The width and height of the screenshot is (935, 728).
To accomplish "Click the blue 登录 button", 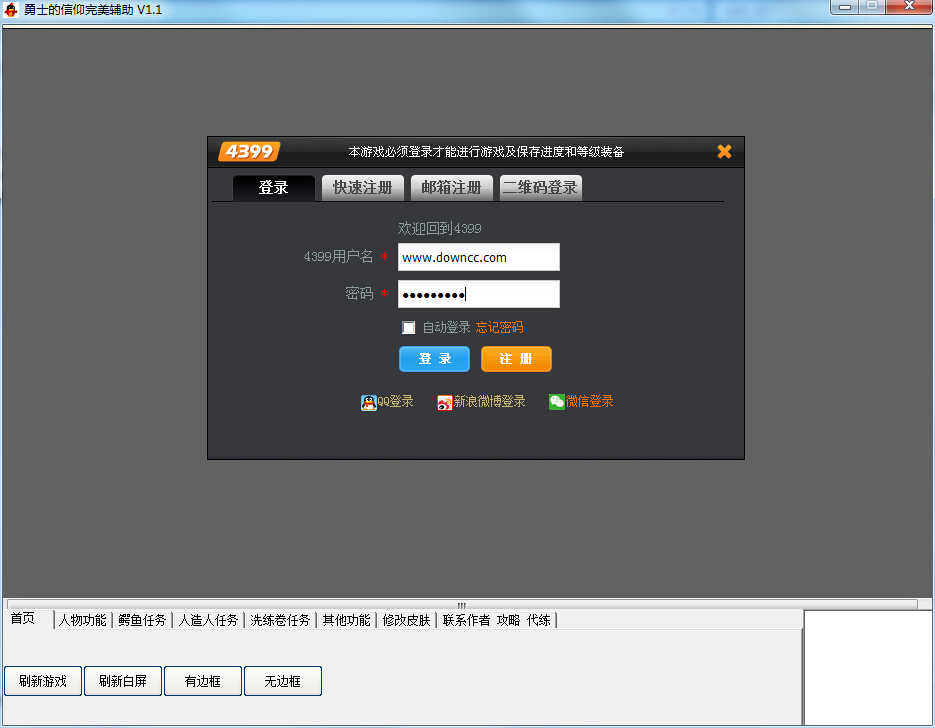I will (x=434, y=359).
